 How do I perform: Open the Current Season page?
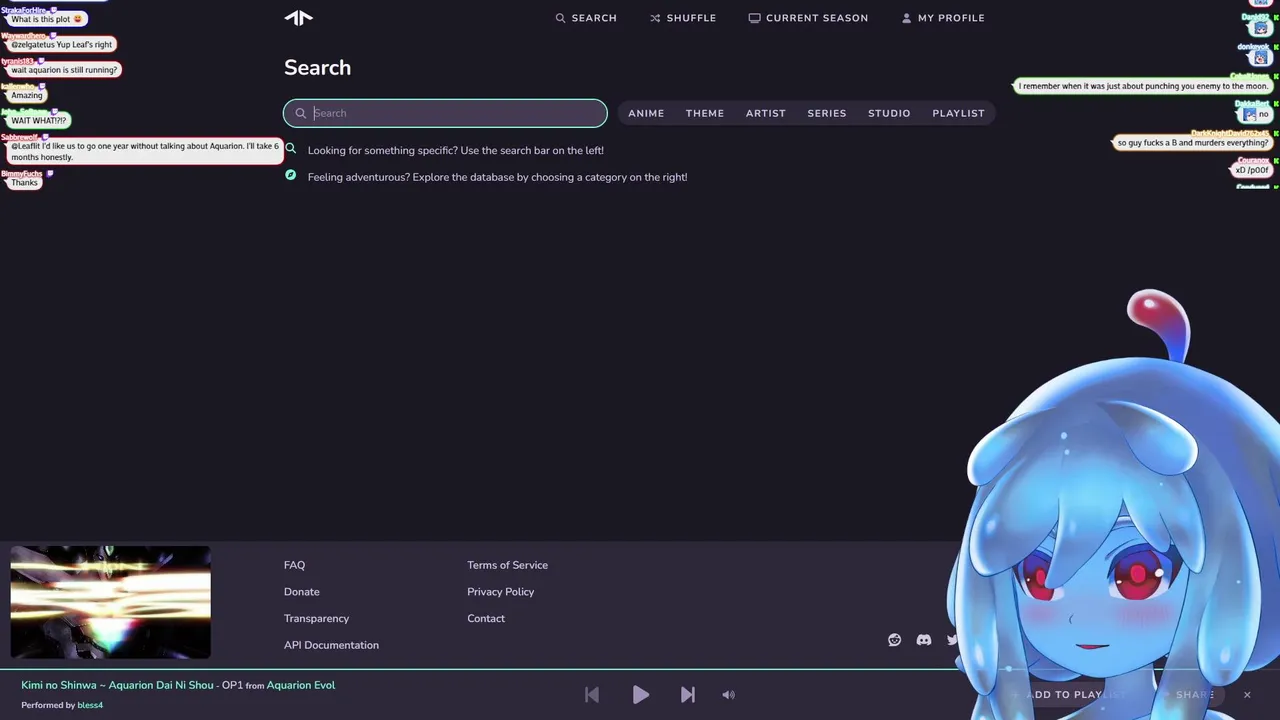808,18
